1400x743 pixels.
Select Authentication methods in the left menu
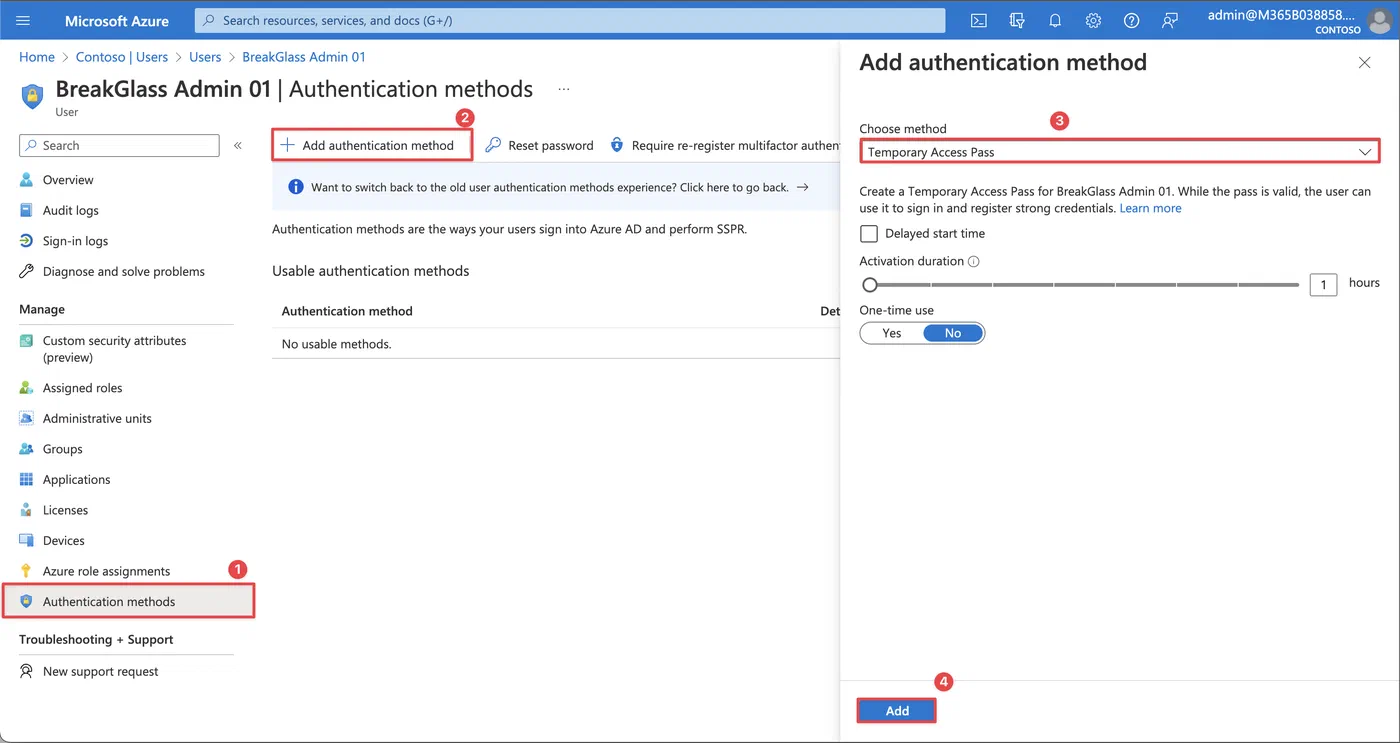(128, 601)
